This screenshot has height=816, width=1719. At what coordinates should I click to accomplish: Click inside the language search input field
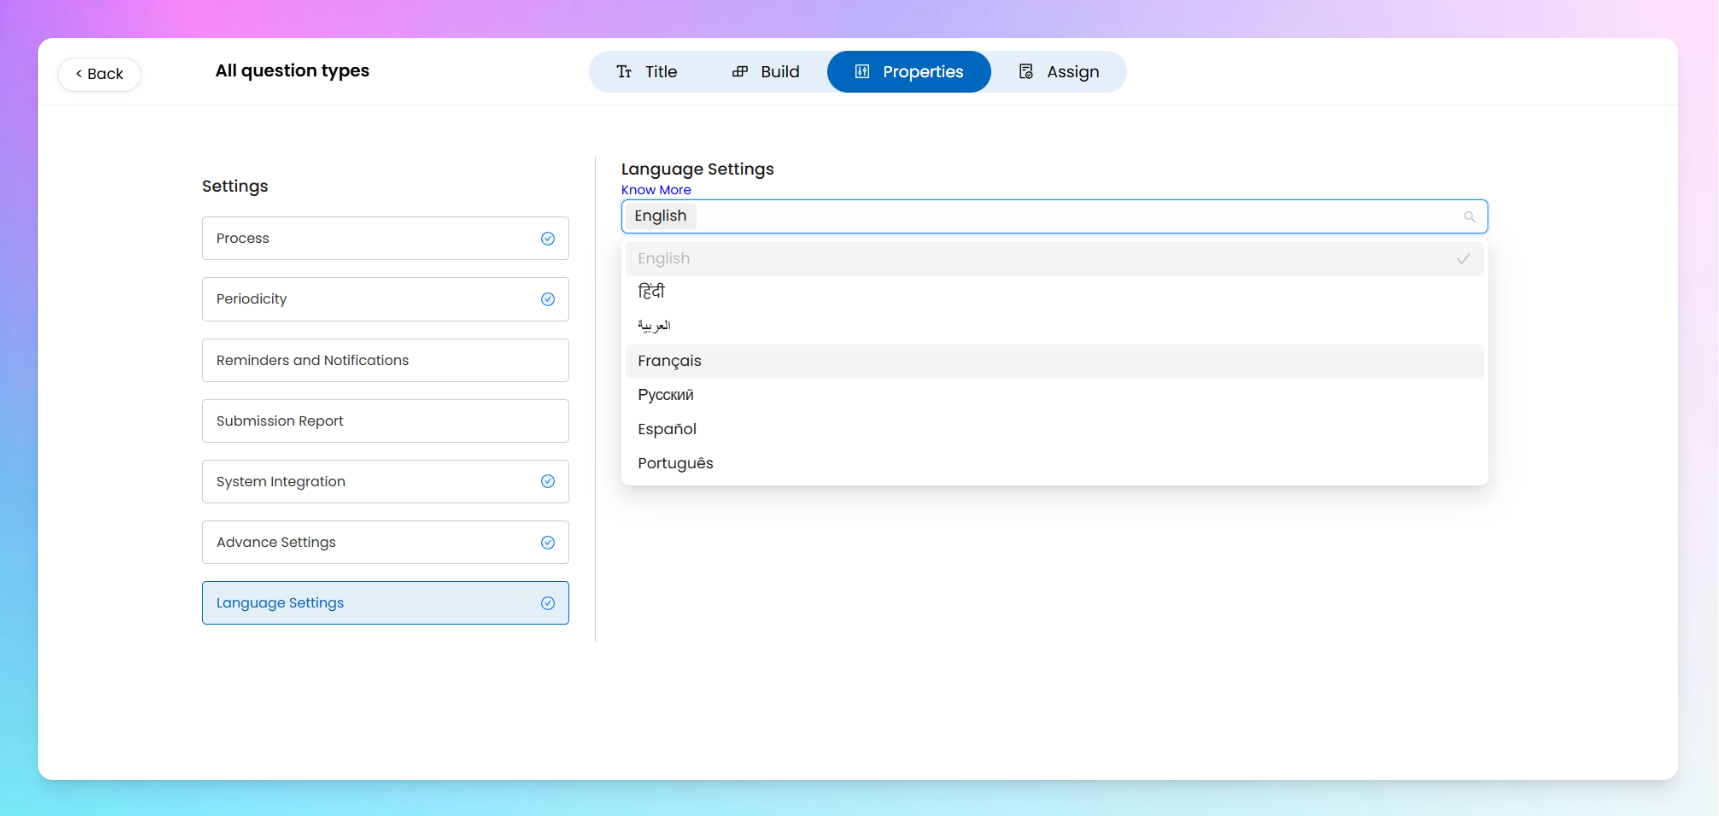1070,217
